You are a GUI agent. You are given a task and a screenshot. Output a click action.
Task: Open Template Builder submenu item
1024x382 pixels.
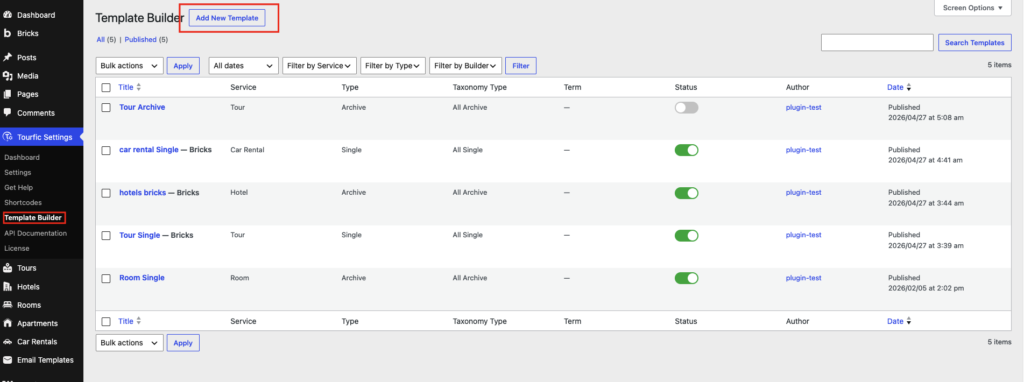[x=33, y=217]
